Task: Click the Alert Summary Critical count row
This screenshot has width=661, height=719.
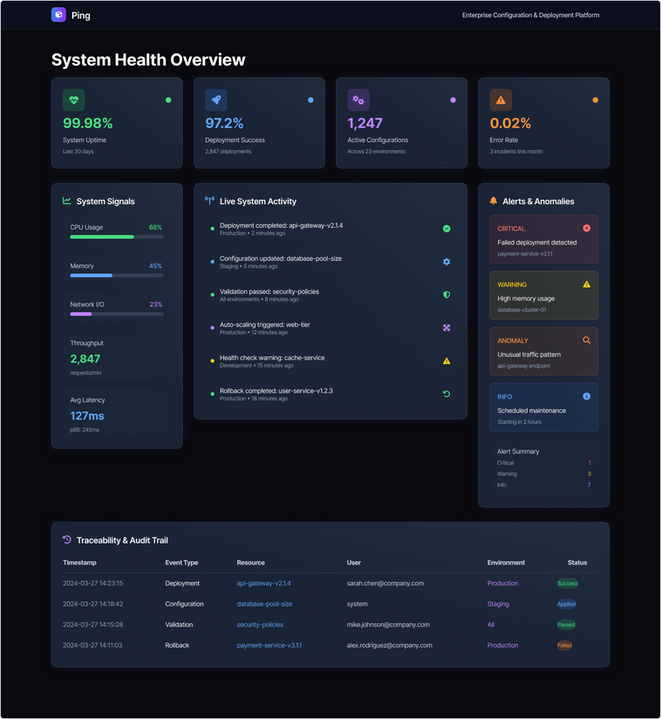Action: coord(544,463)
